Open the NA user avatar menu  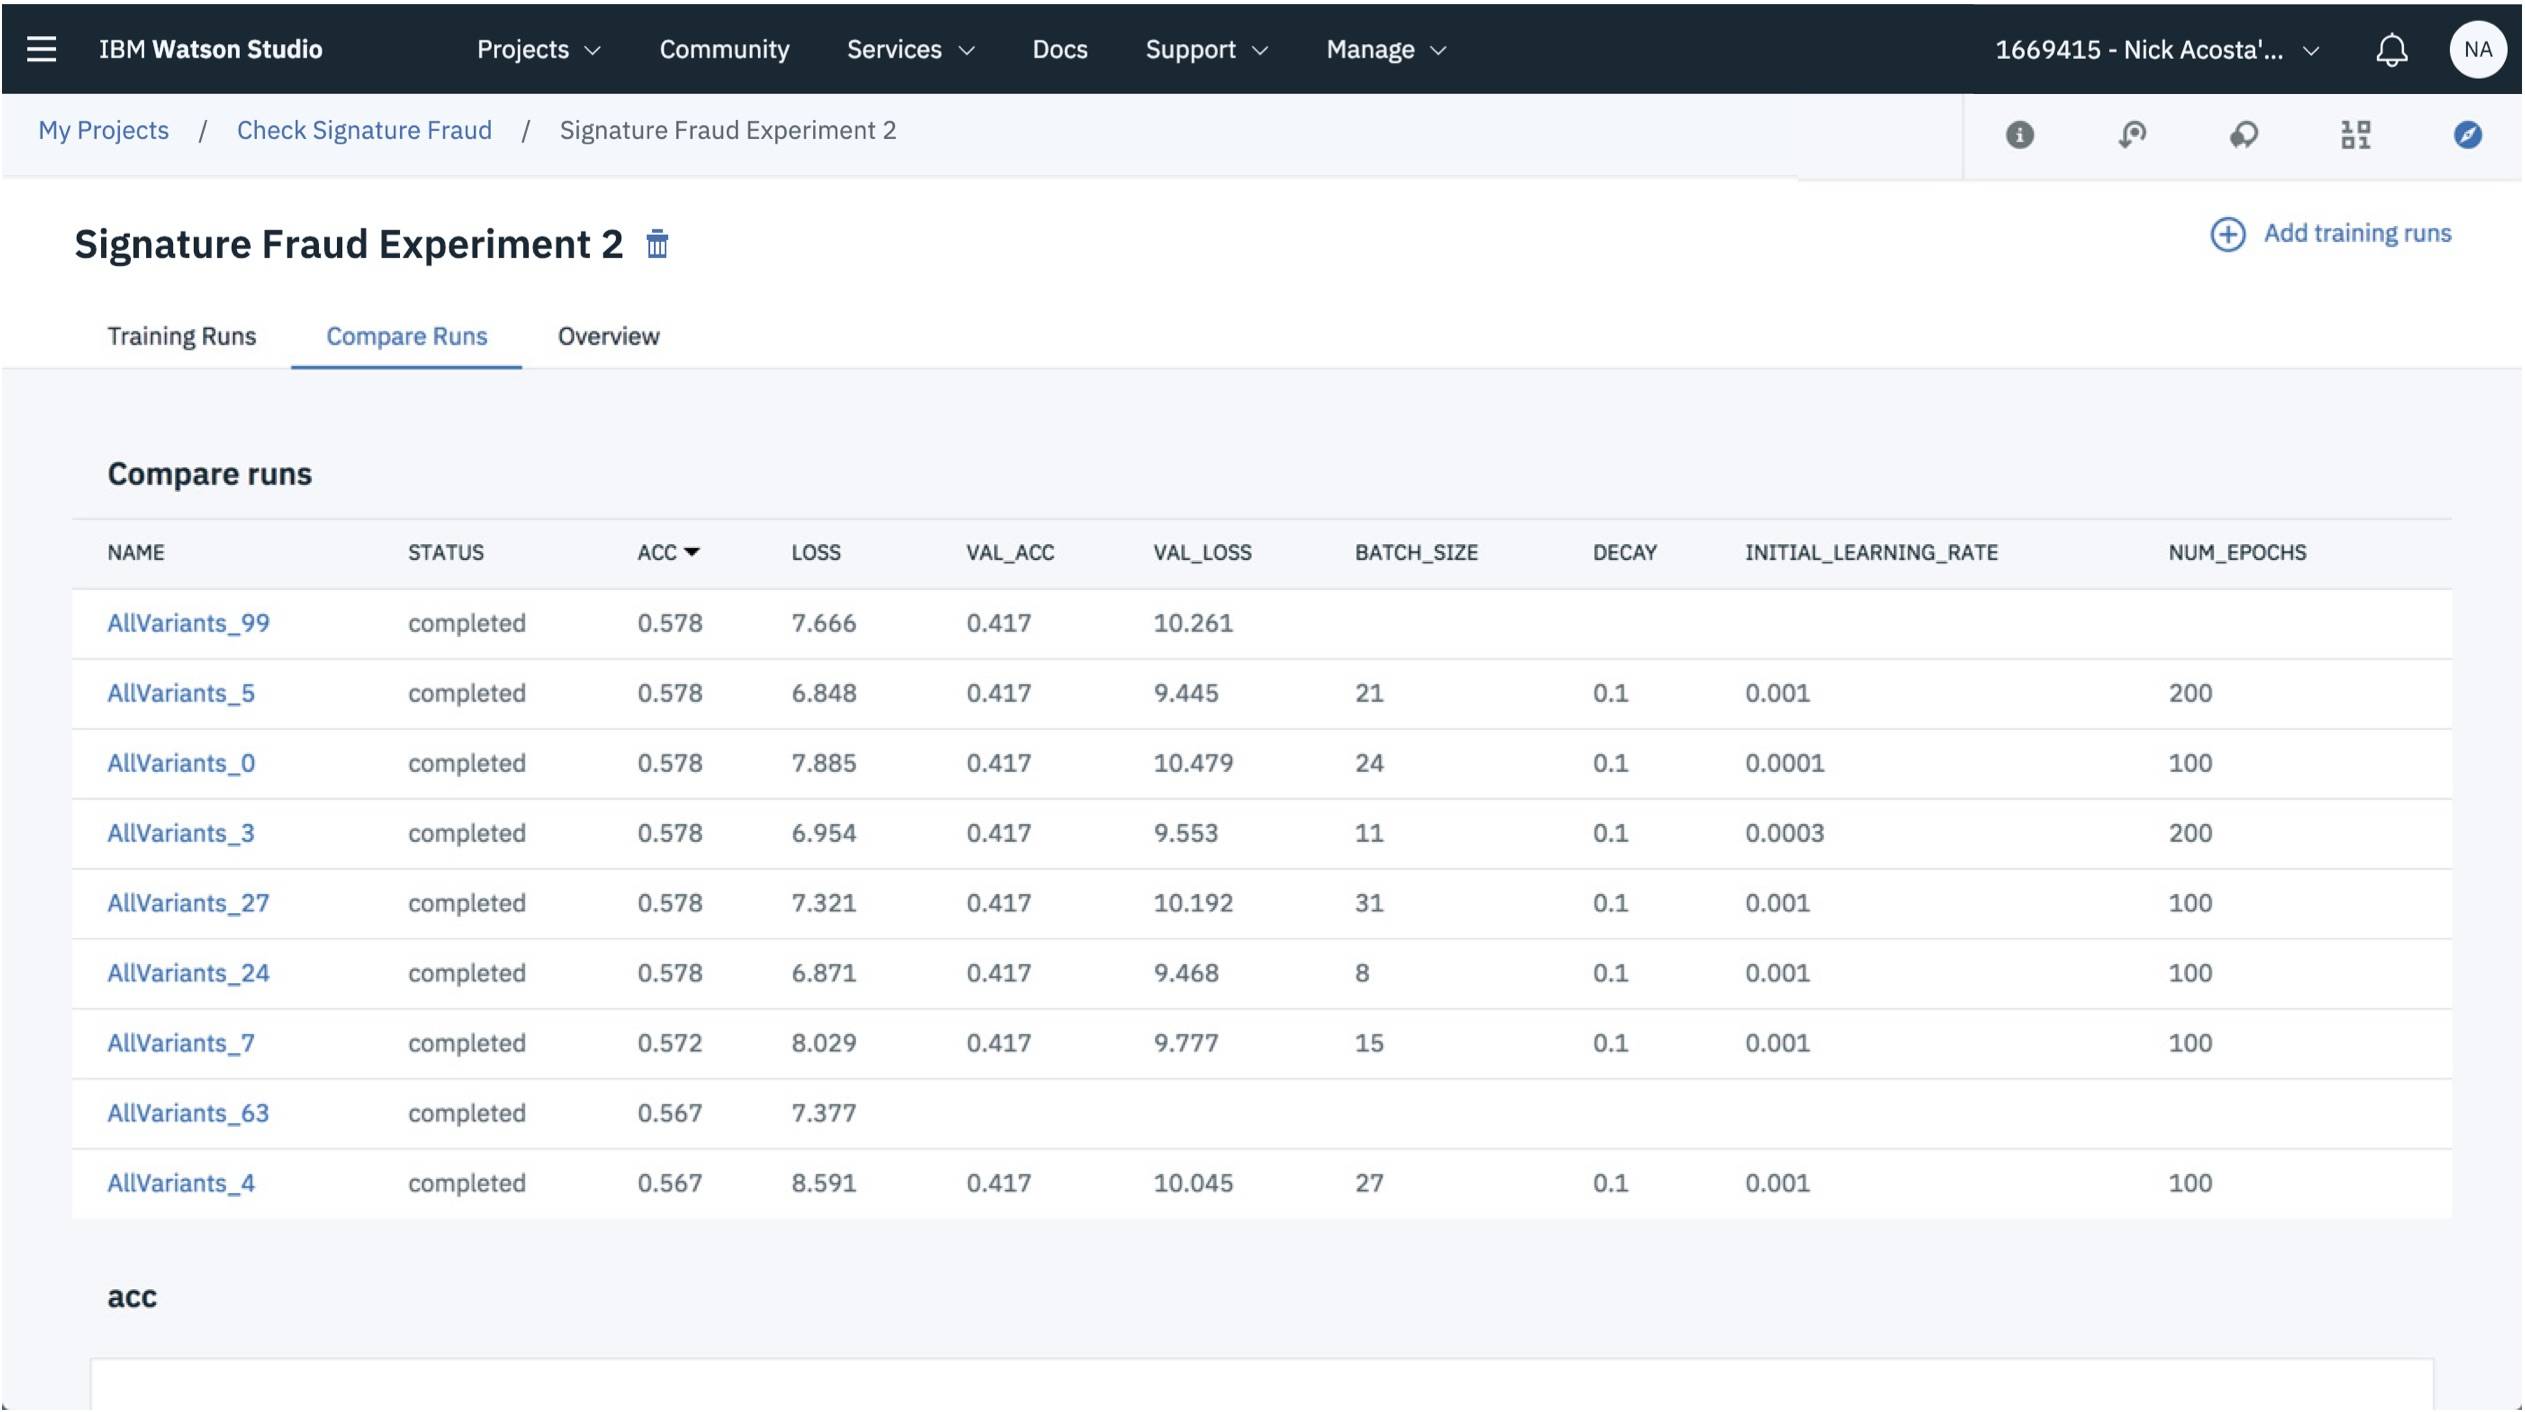click(2477, 49)
